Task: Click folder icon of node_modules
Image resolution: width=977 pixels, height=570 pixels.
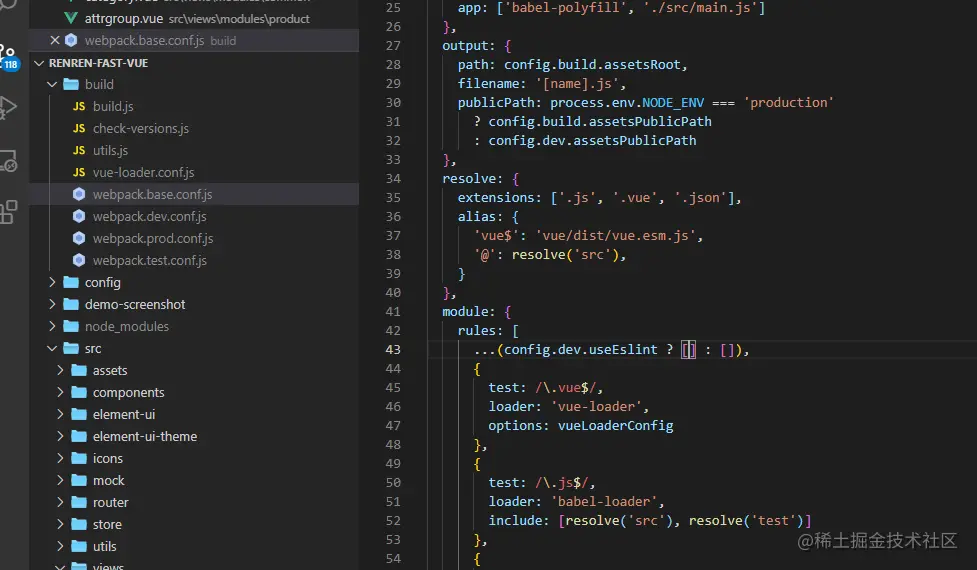Action: [x=72, y=326]
